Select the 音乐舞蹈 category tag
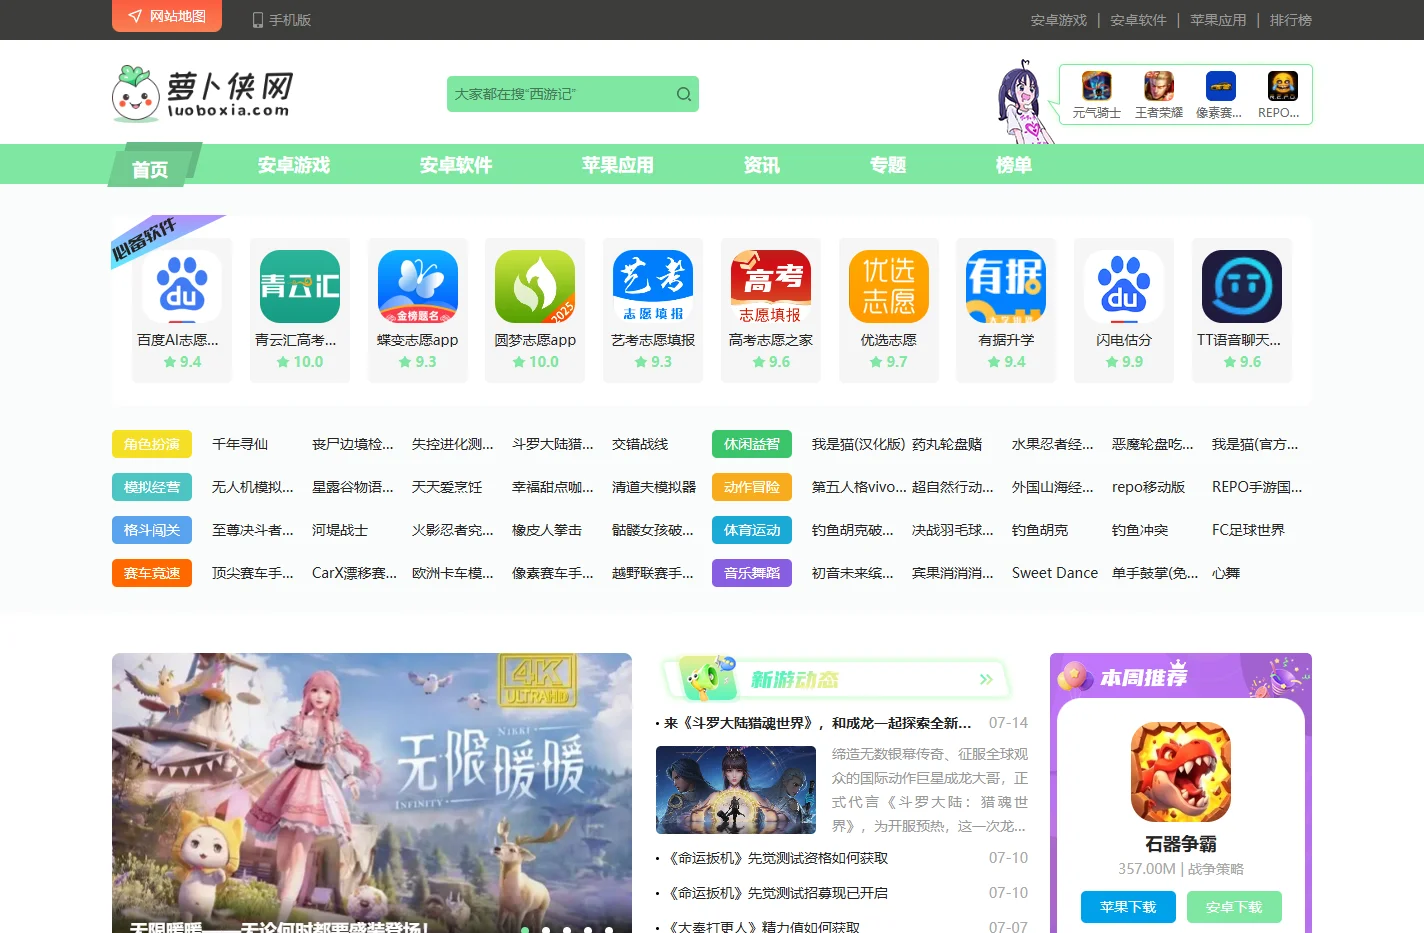 pyautogui.click(x=752, y=573)
